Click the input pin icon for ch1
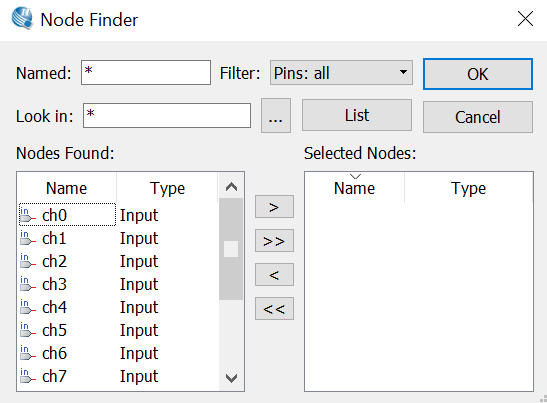The width and height of the screenshot is (547, 403). click(28, 238)
